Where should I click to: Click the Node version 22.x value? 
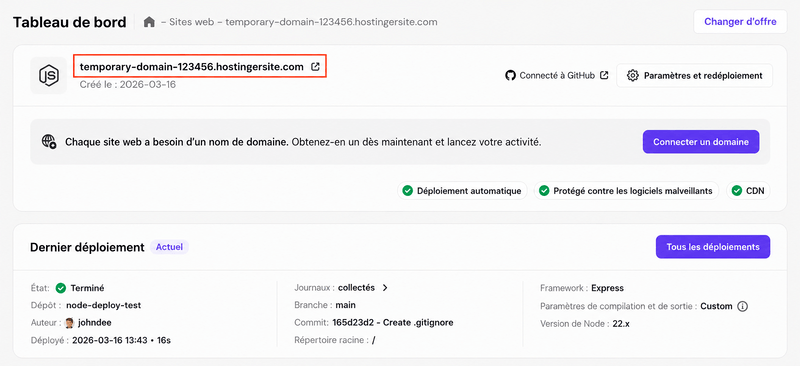621,324
